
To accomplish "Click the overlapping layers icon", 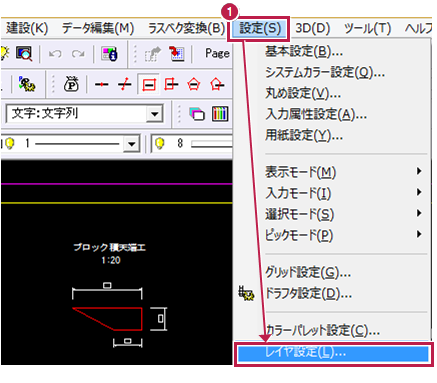I will pos(197,114).
